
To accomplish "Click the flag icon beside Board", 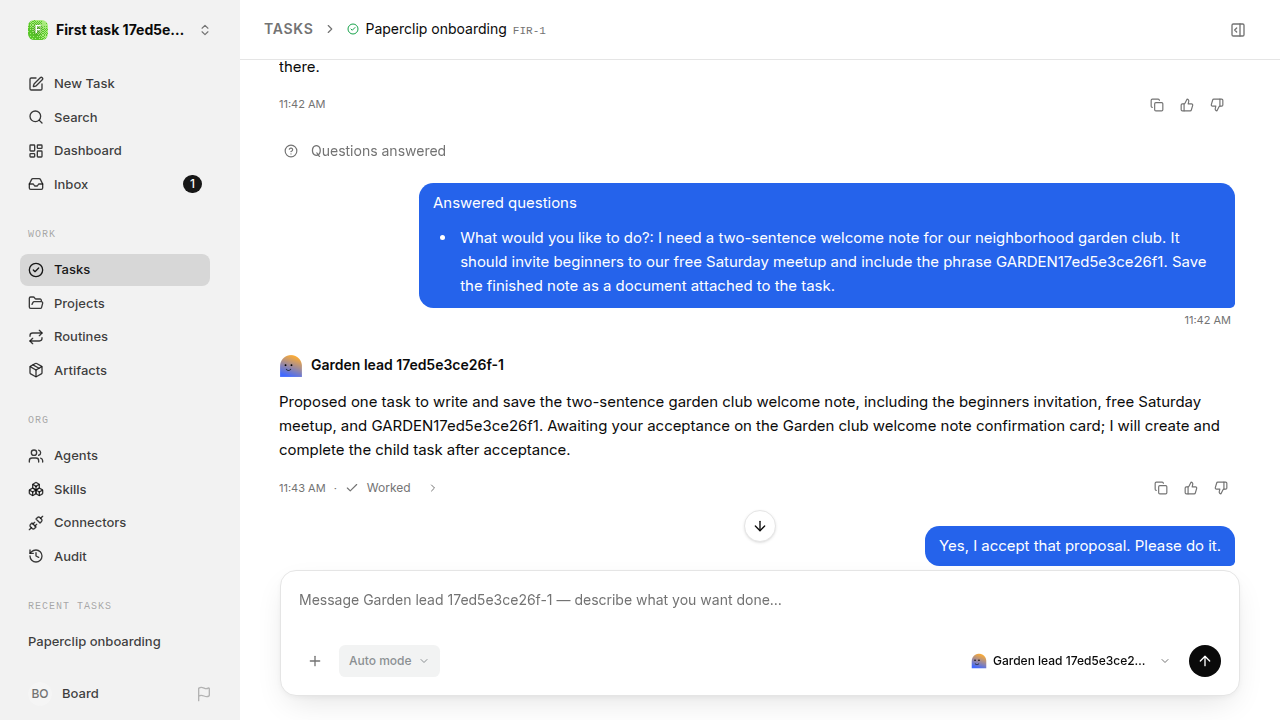I will [x=204, y=693].
